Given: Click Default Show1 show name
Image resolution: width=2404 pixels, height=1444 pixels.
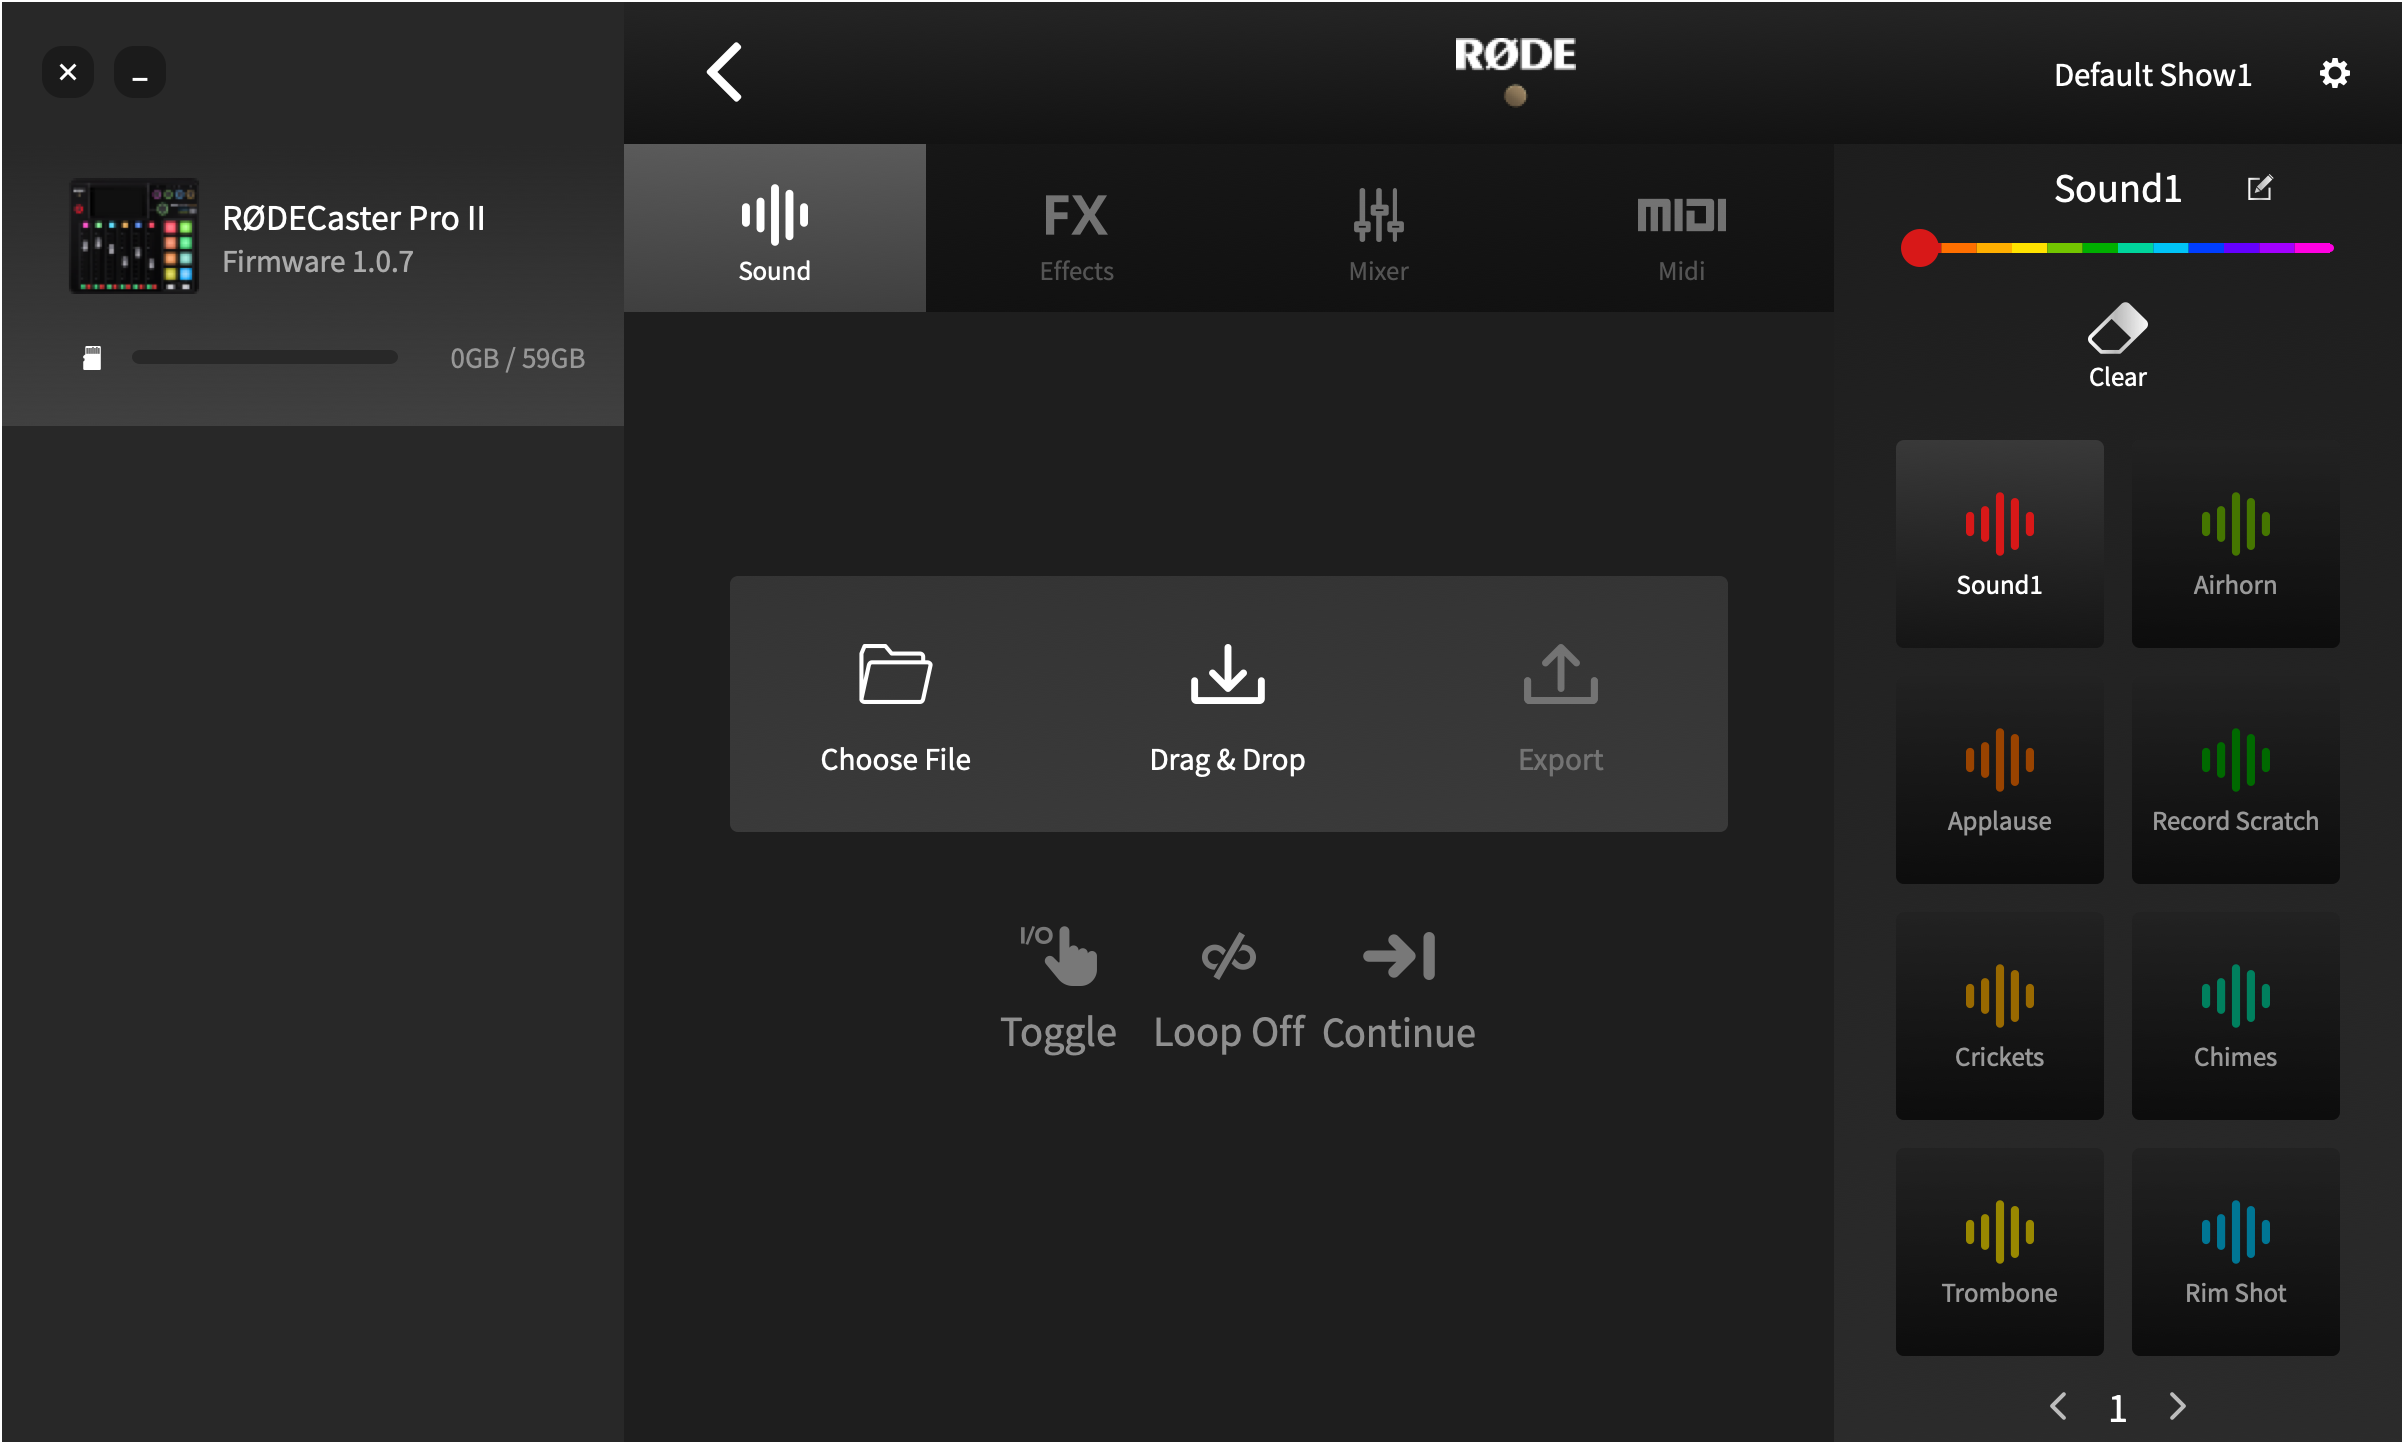Looking at the screenshot, I should click(2152, 75).
